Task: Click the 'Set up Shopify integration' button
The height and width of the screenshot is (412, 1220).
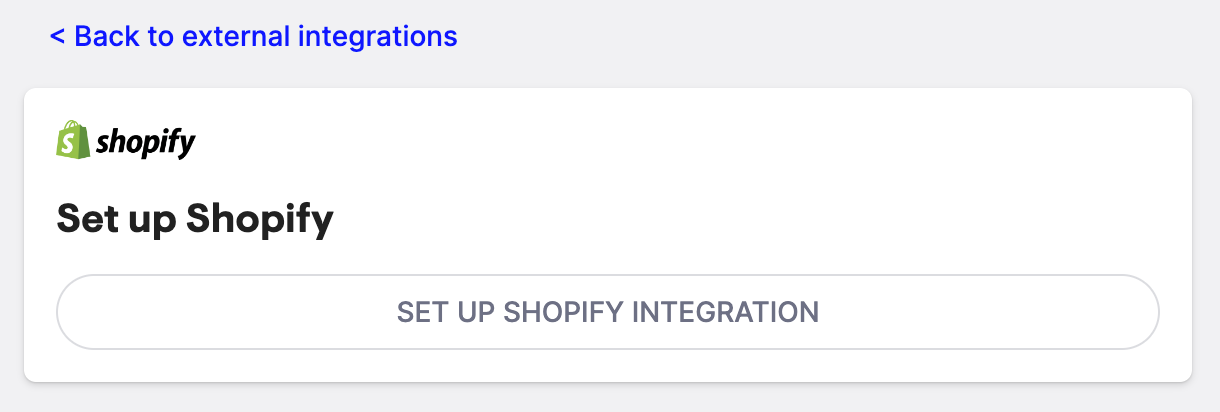Action: 608,312
